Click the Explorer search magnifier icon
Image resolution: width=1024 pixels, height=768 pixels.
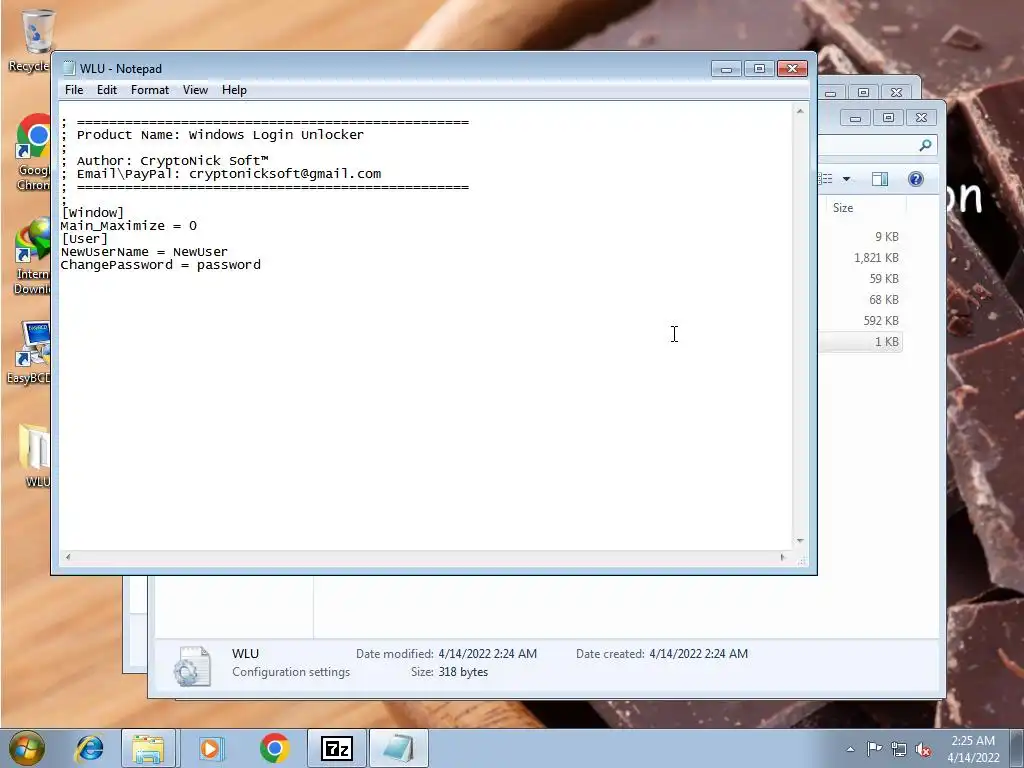coord(925,145)
